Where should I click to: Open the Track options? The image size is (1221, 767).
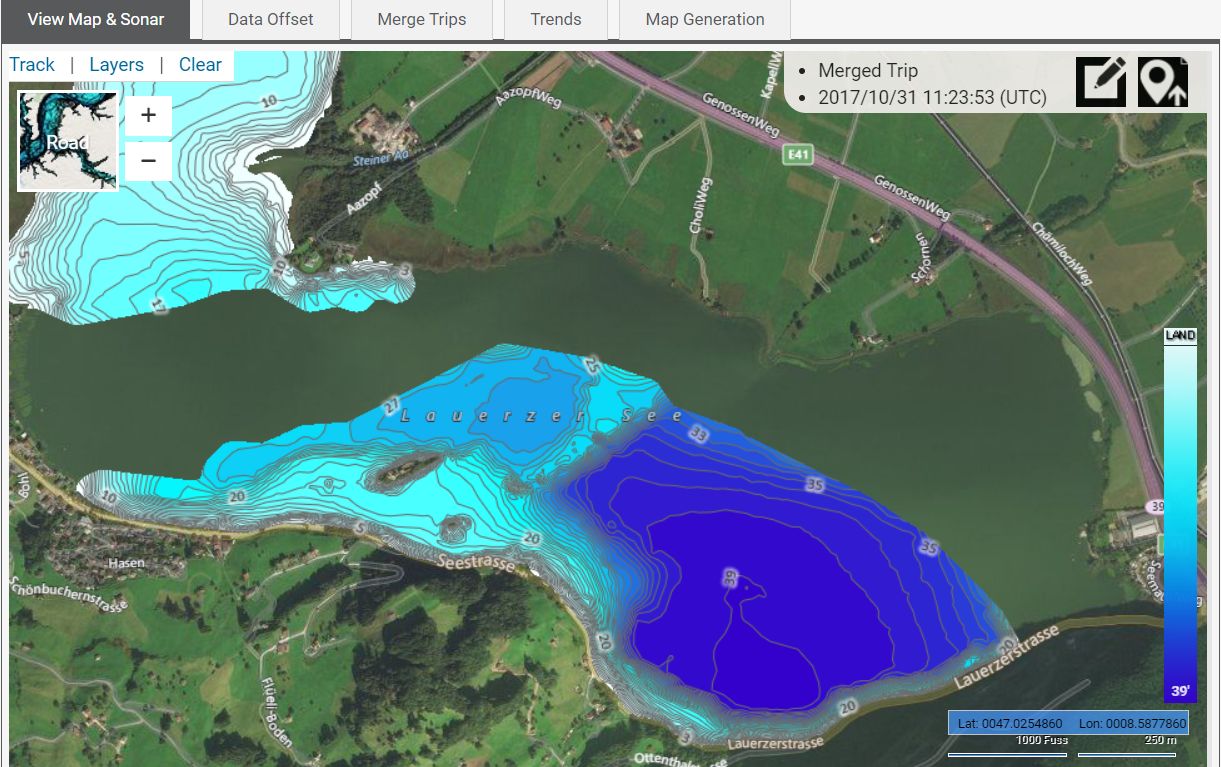click(x=32, y=65)
